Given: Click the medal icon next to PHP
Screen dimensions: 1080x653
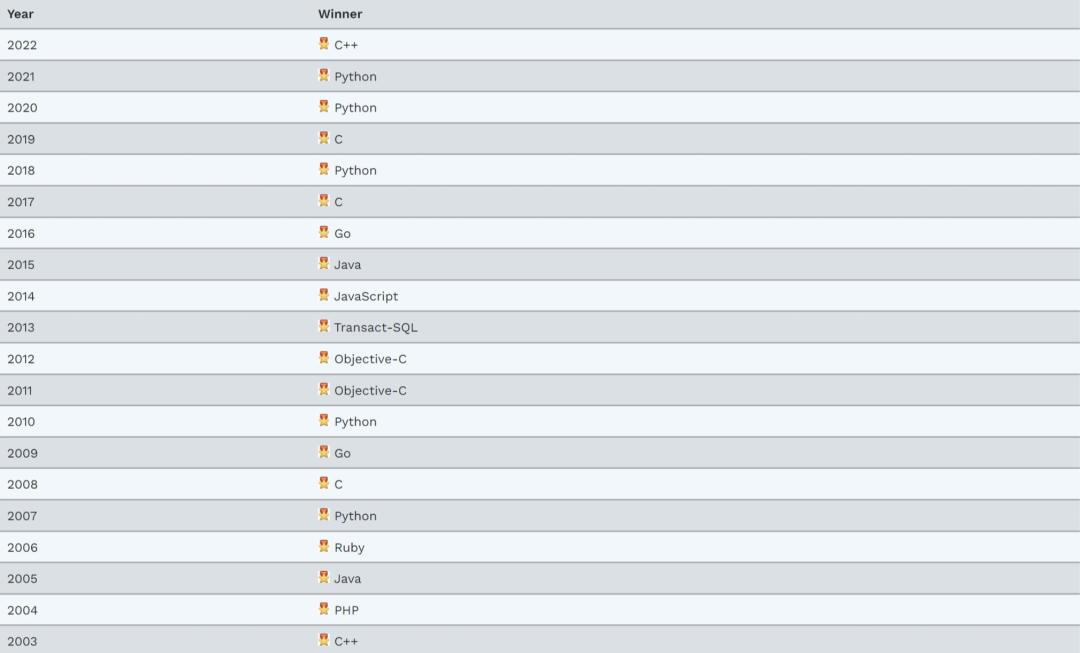Looking at the screenshot, I should 324,609.
